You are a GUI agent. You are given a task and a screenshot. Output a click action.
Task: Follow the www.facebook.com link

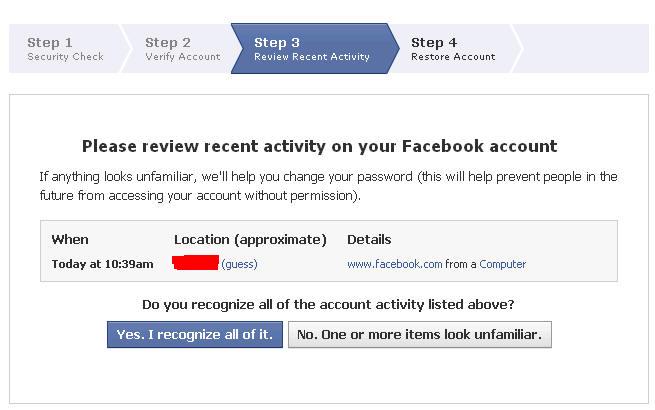click(x=394, y=264)
